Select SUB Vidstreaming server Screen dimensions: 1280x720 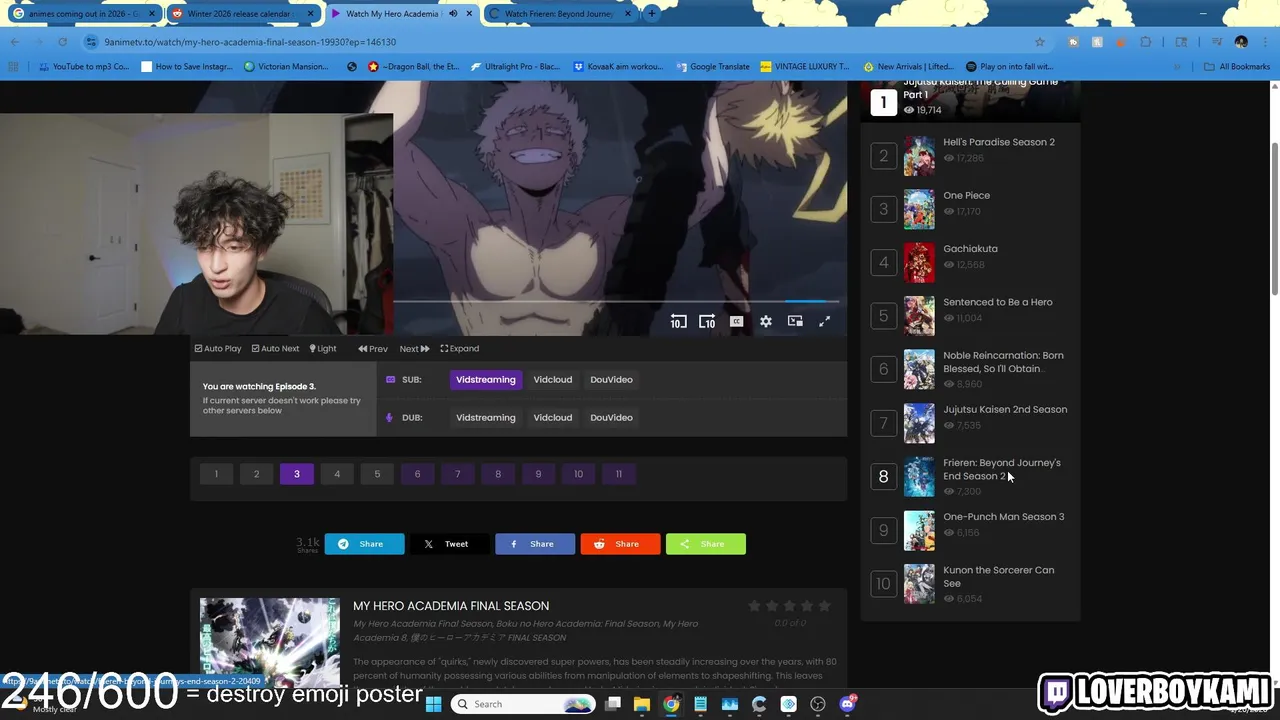click(486, 380)
